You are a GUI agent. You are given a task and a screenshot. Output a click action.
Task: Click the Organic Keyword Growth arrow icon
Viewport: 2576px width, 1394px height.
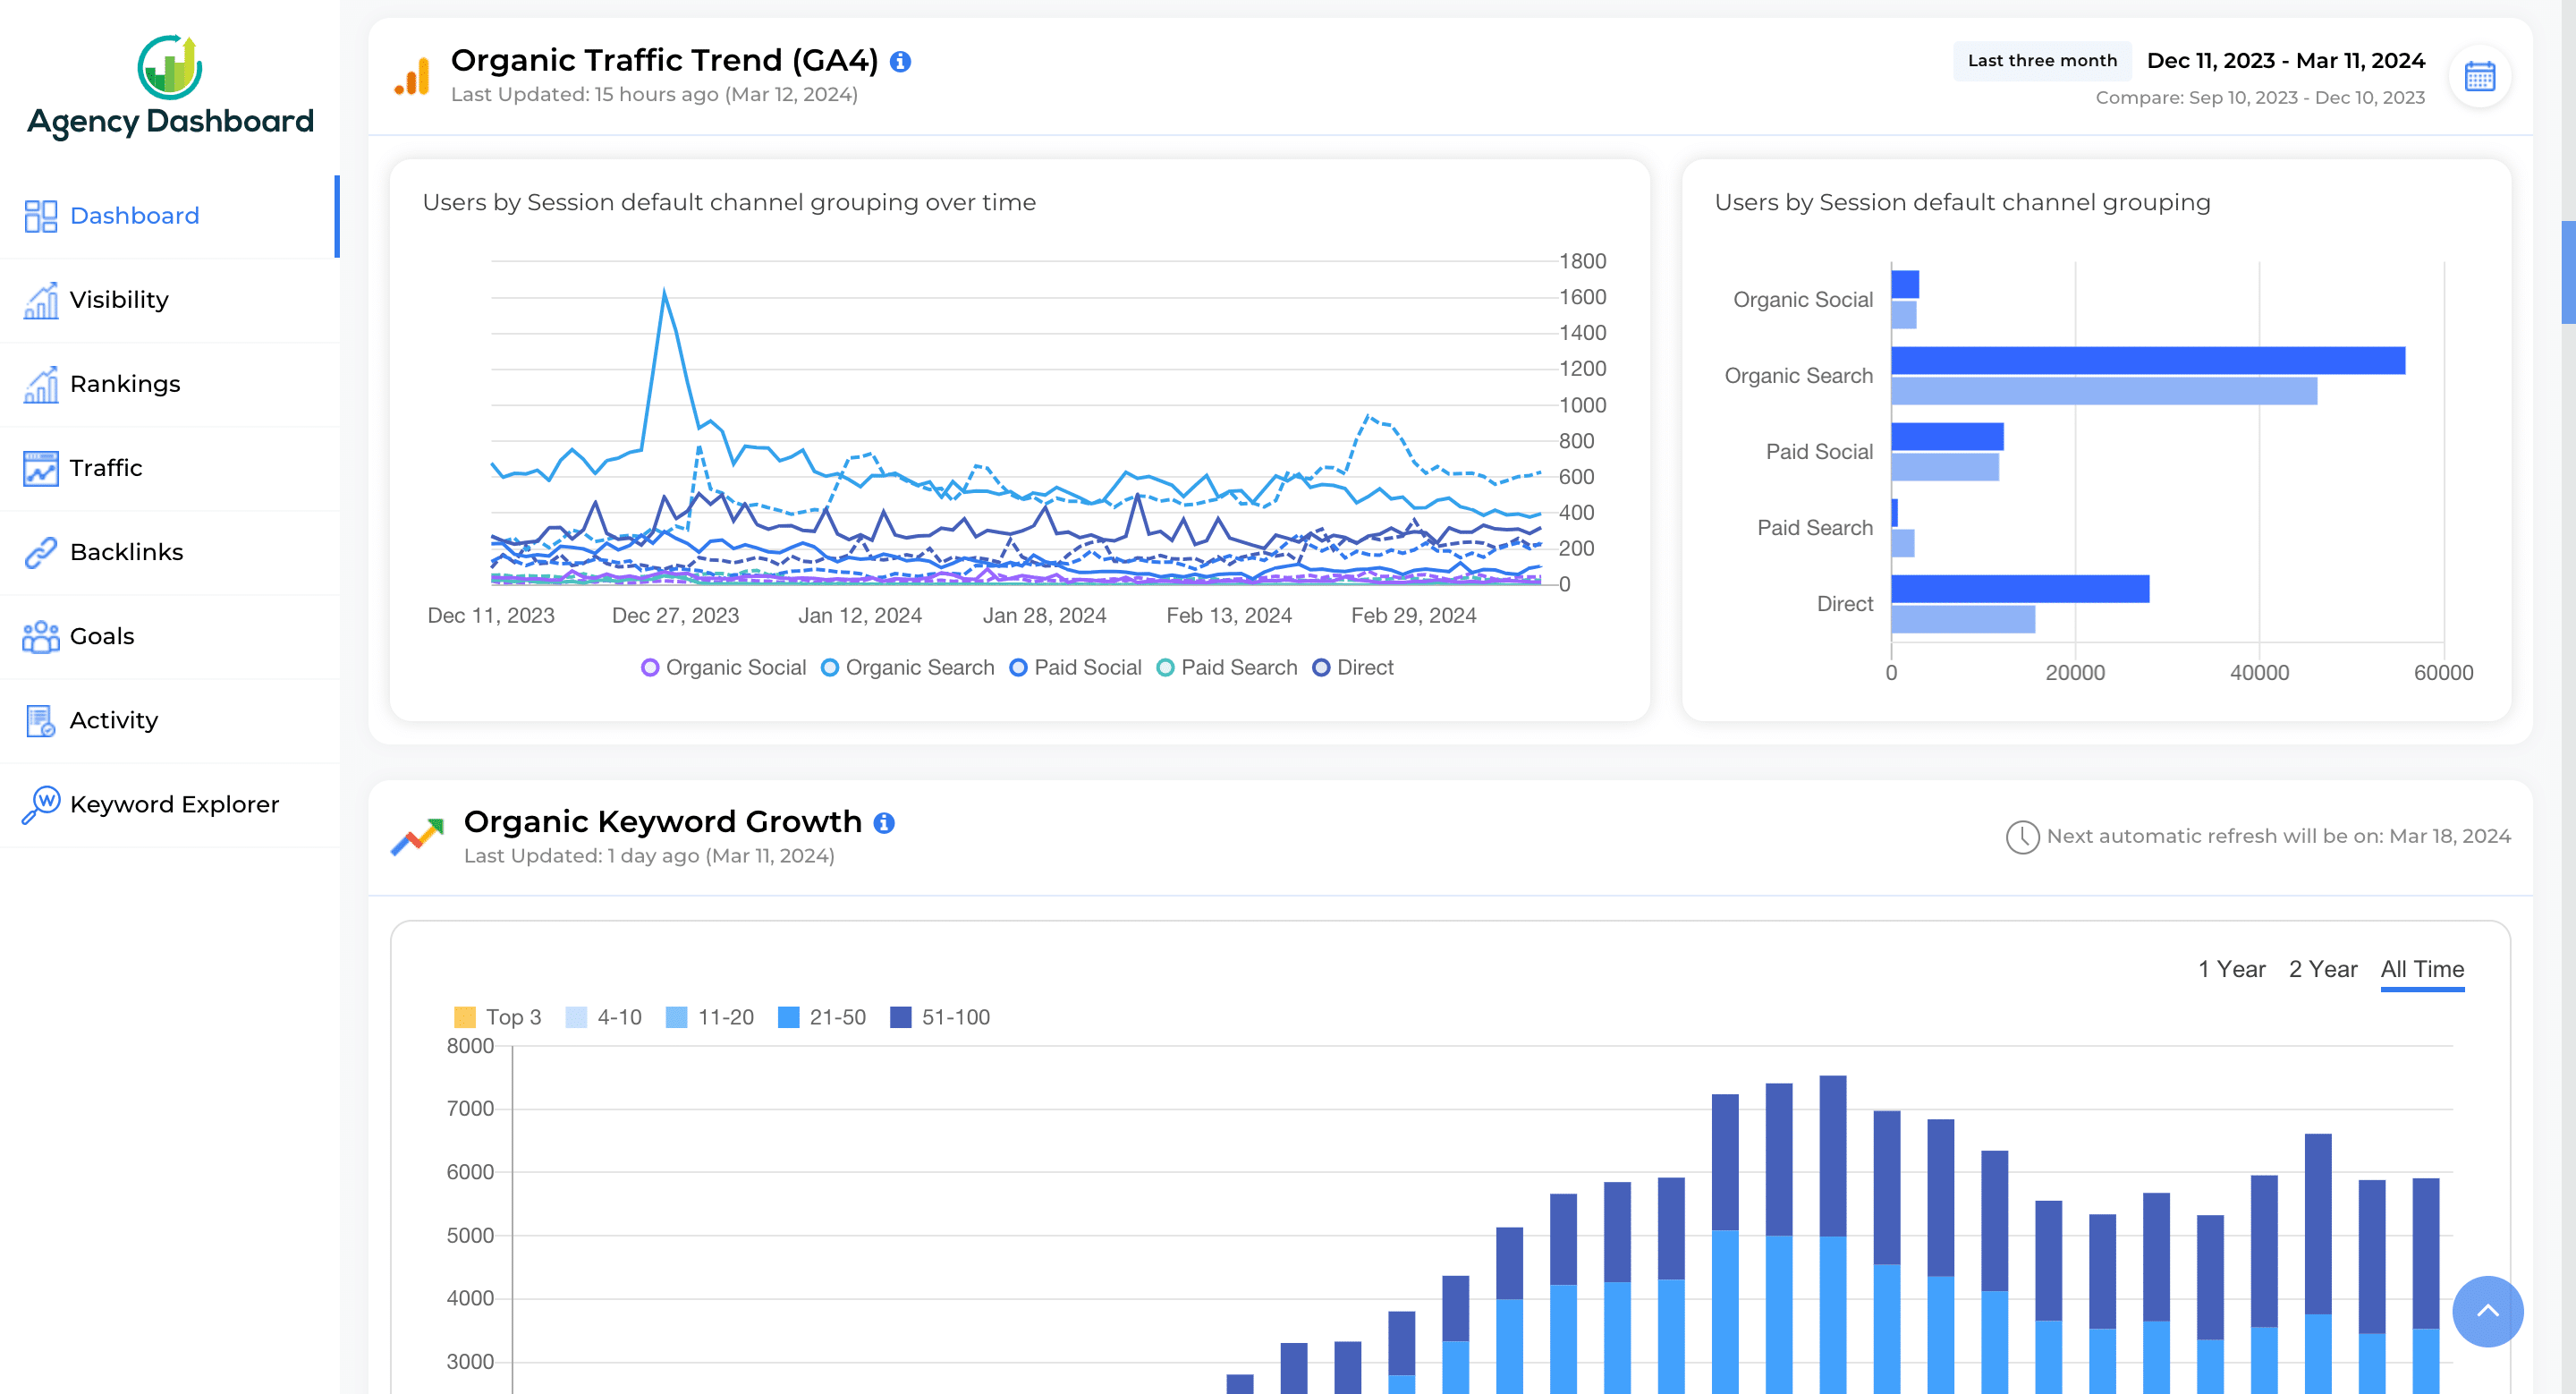tap(417, 837)
